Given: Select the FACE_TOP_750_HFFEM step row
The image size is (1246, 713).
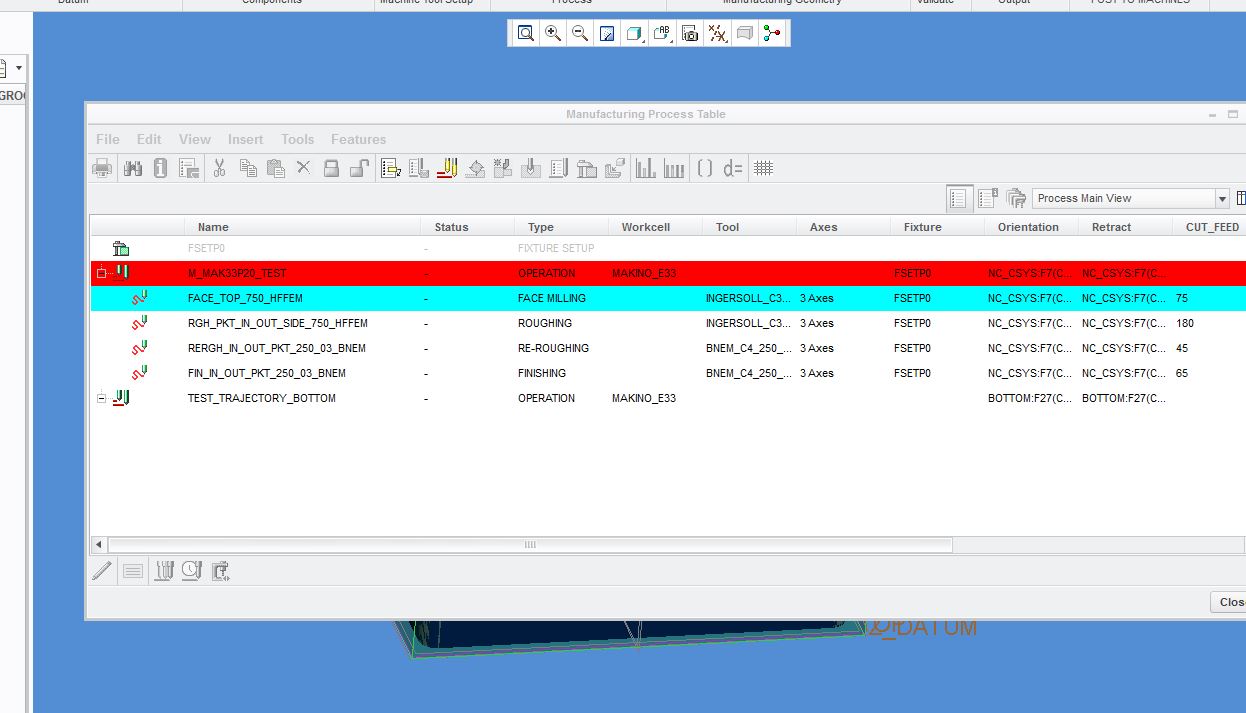Looking at the screenshot, I should [668, 298].
